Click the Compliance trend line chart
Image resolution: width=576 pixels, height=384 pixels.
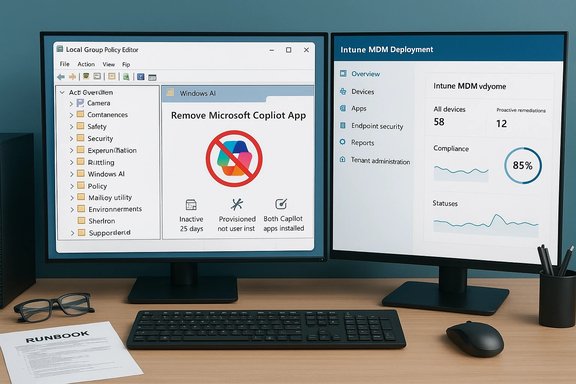tap(461, 173)
